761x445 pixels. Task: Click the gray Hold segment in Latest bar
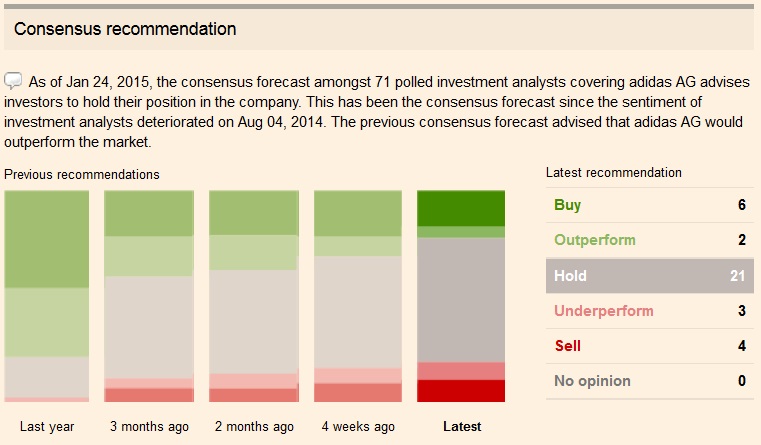(x=461, y=300)
